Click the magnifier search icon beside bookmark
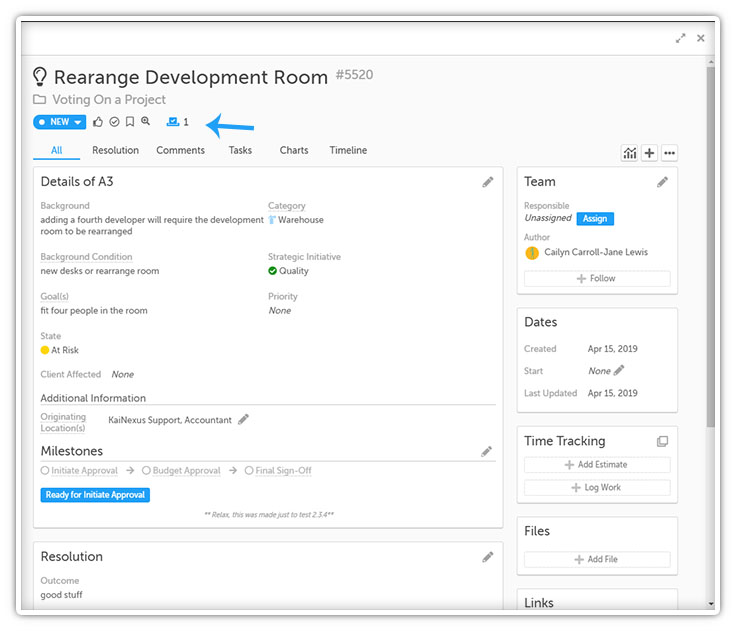 [x=146, y=121]
